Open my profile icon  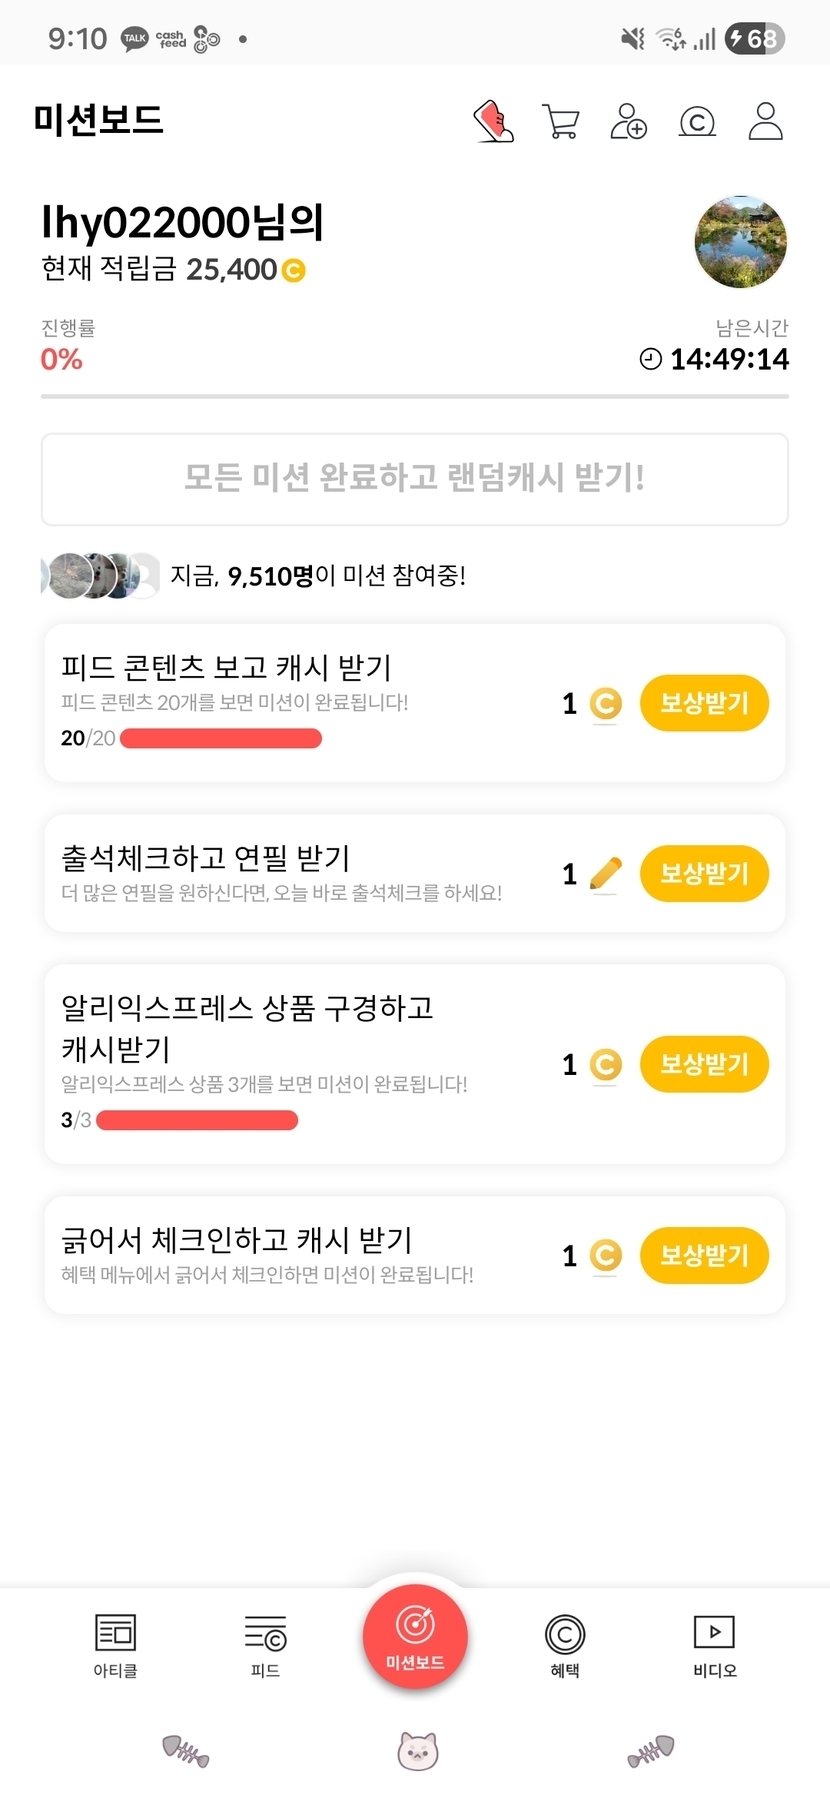tap(765, 122)
